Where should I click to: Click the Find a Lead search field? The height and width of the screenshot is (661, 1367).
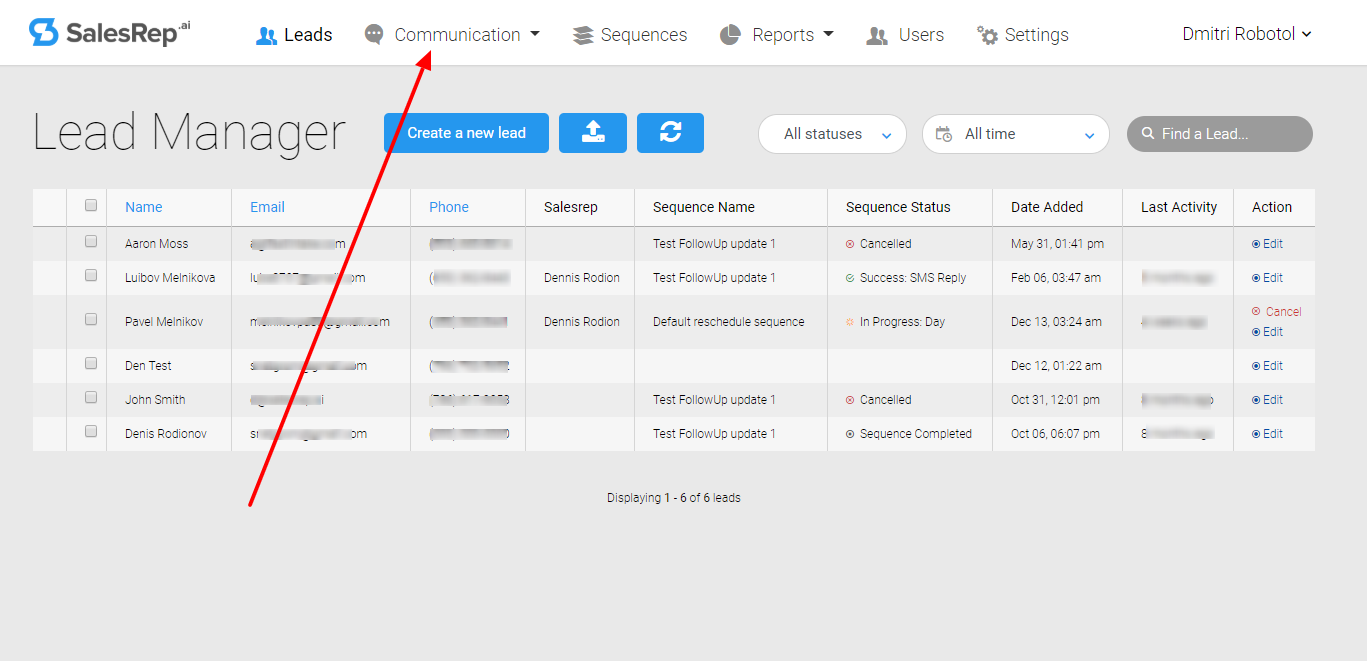click(x=1219, y=134)
